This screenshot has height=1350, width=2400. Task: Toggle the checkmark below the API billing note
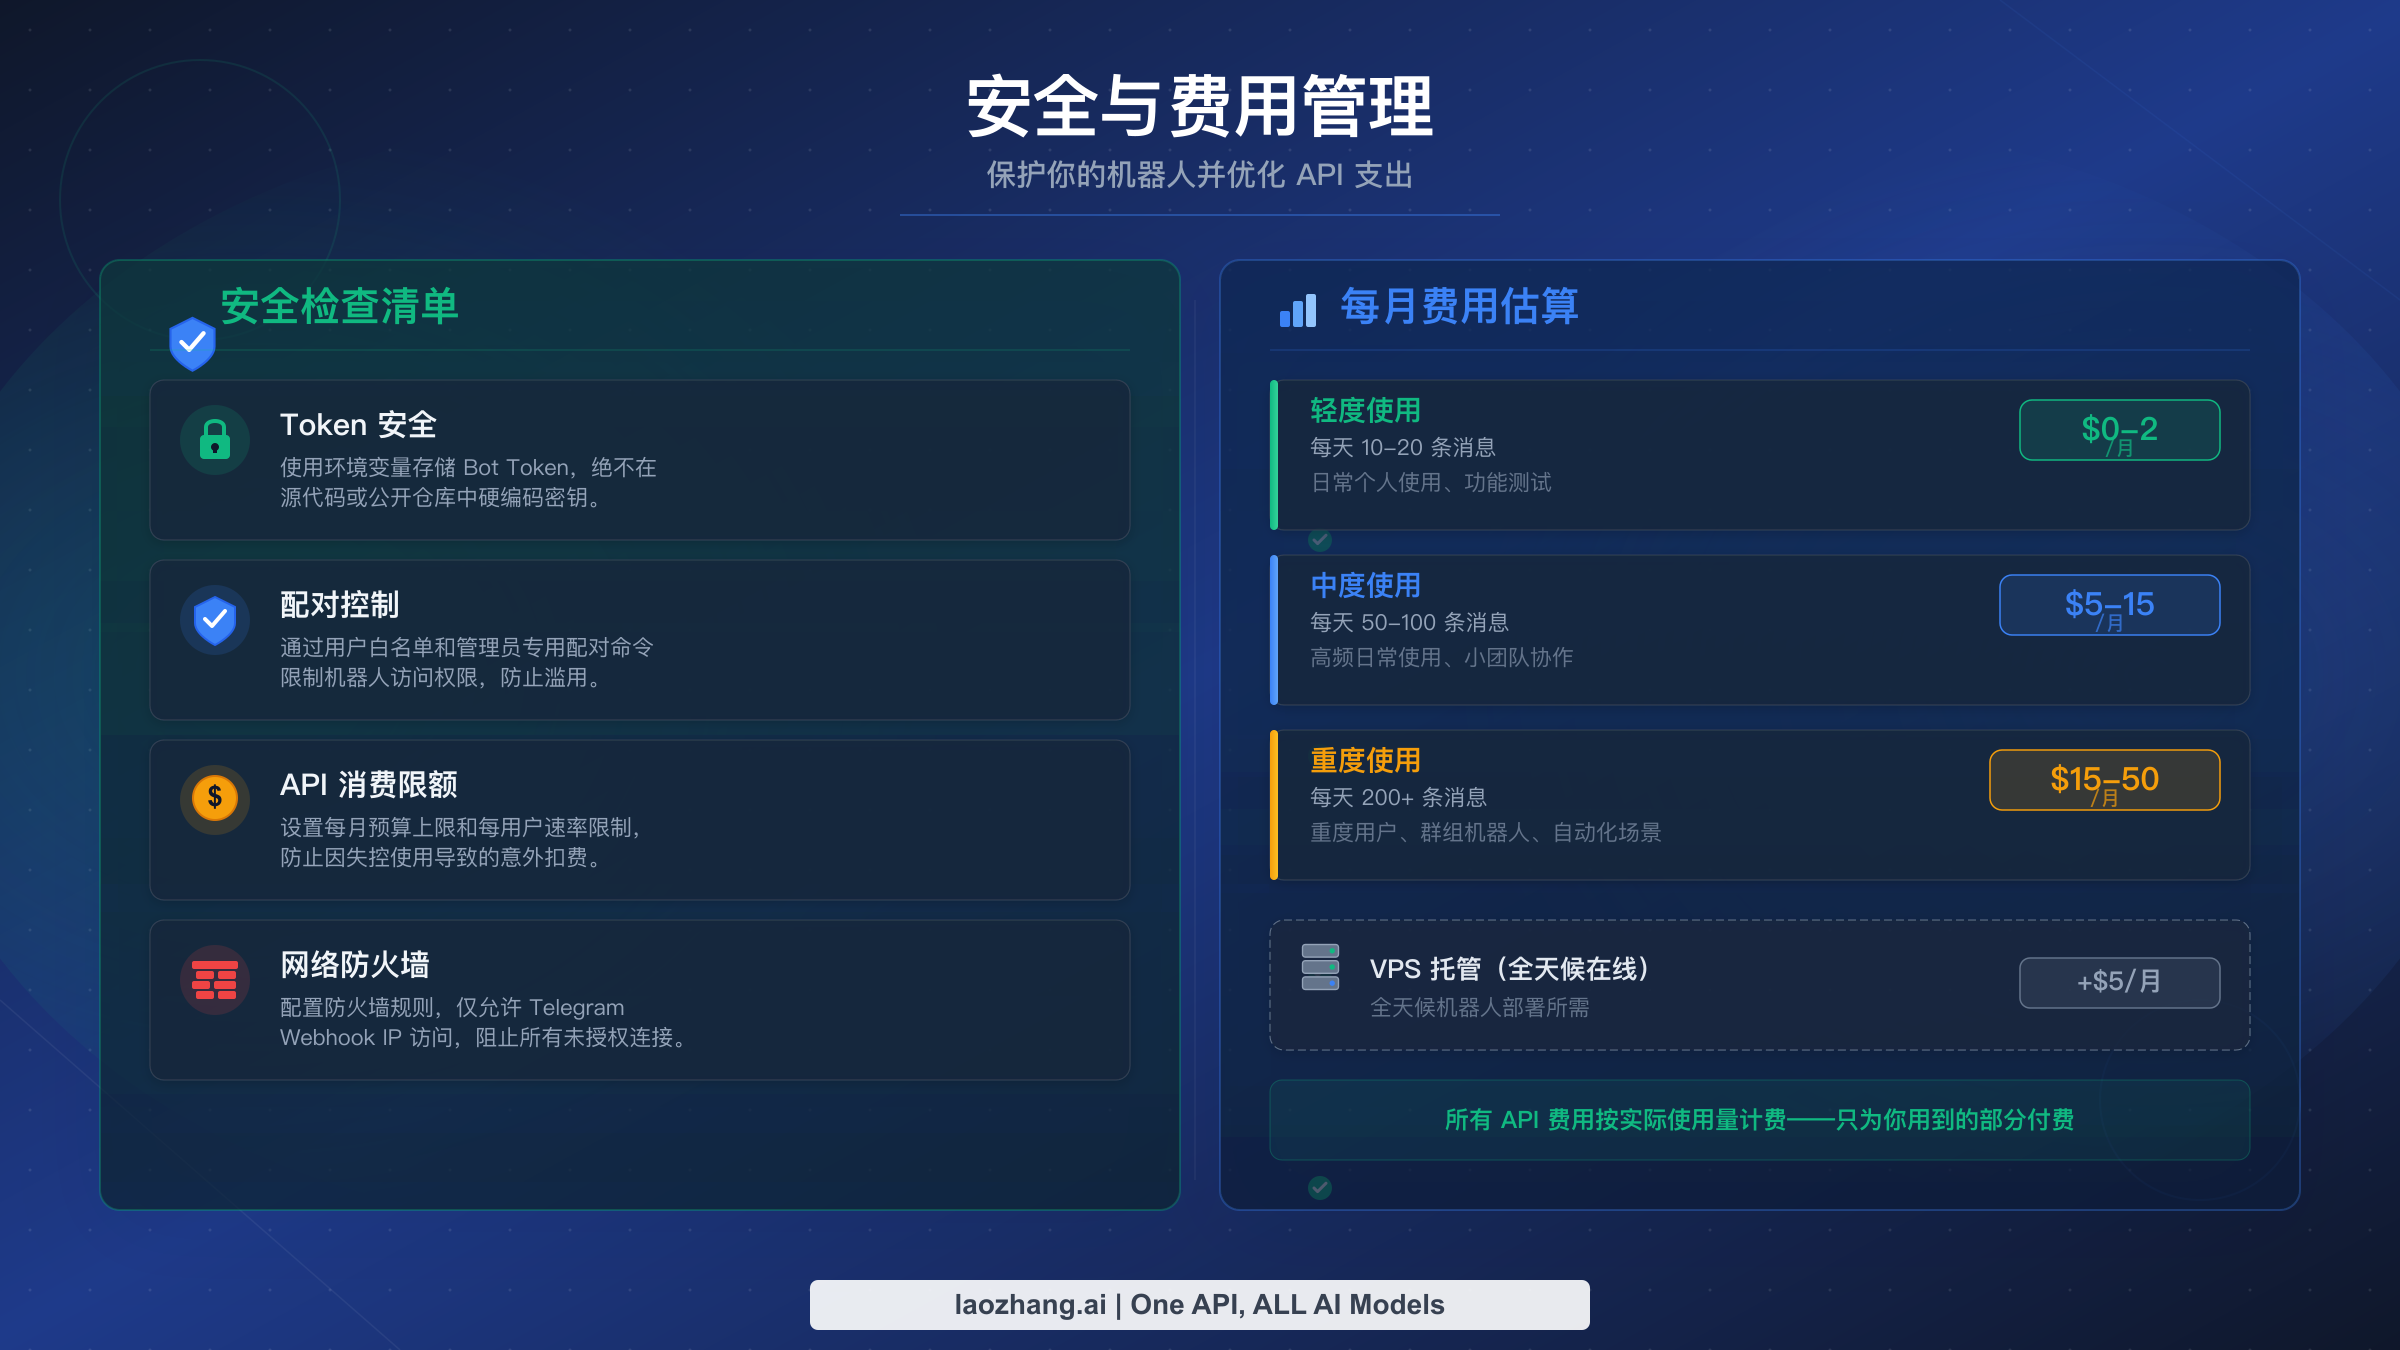(x=1319, y=1189)
